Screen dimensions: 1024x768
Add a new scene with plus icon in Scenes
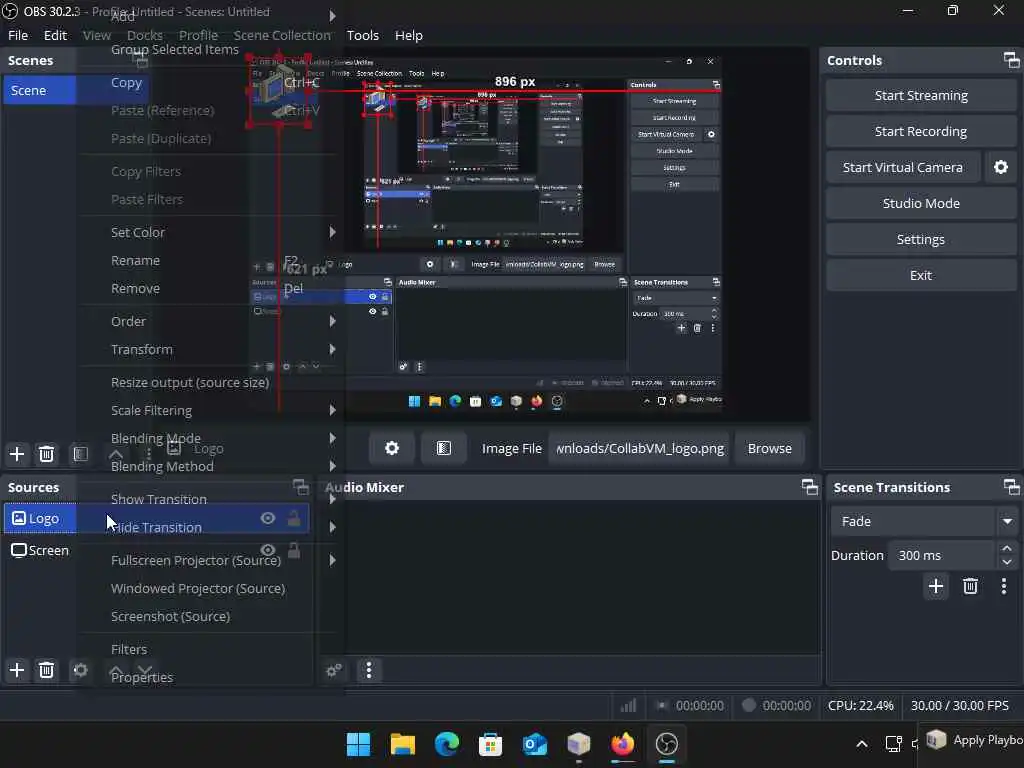point(17,454)
